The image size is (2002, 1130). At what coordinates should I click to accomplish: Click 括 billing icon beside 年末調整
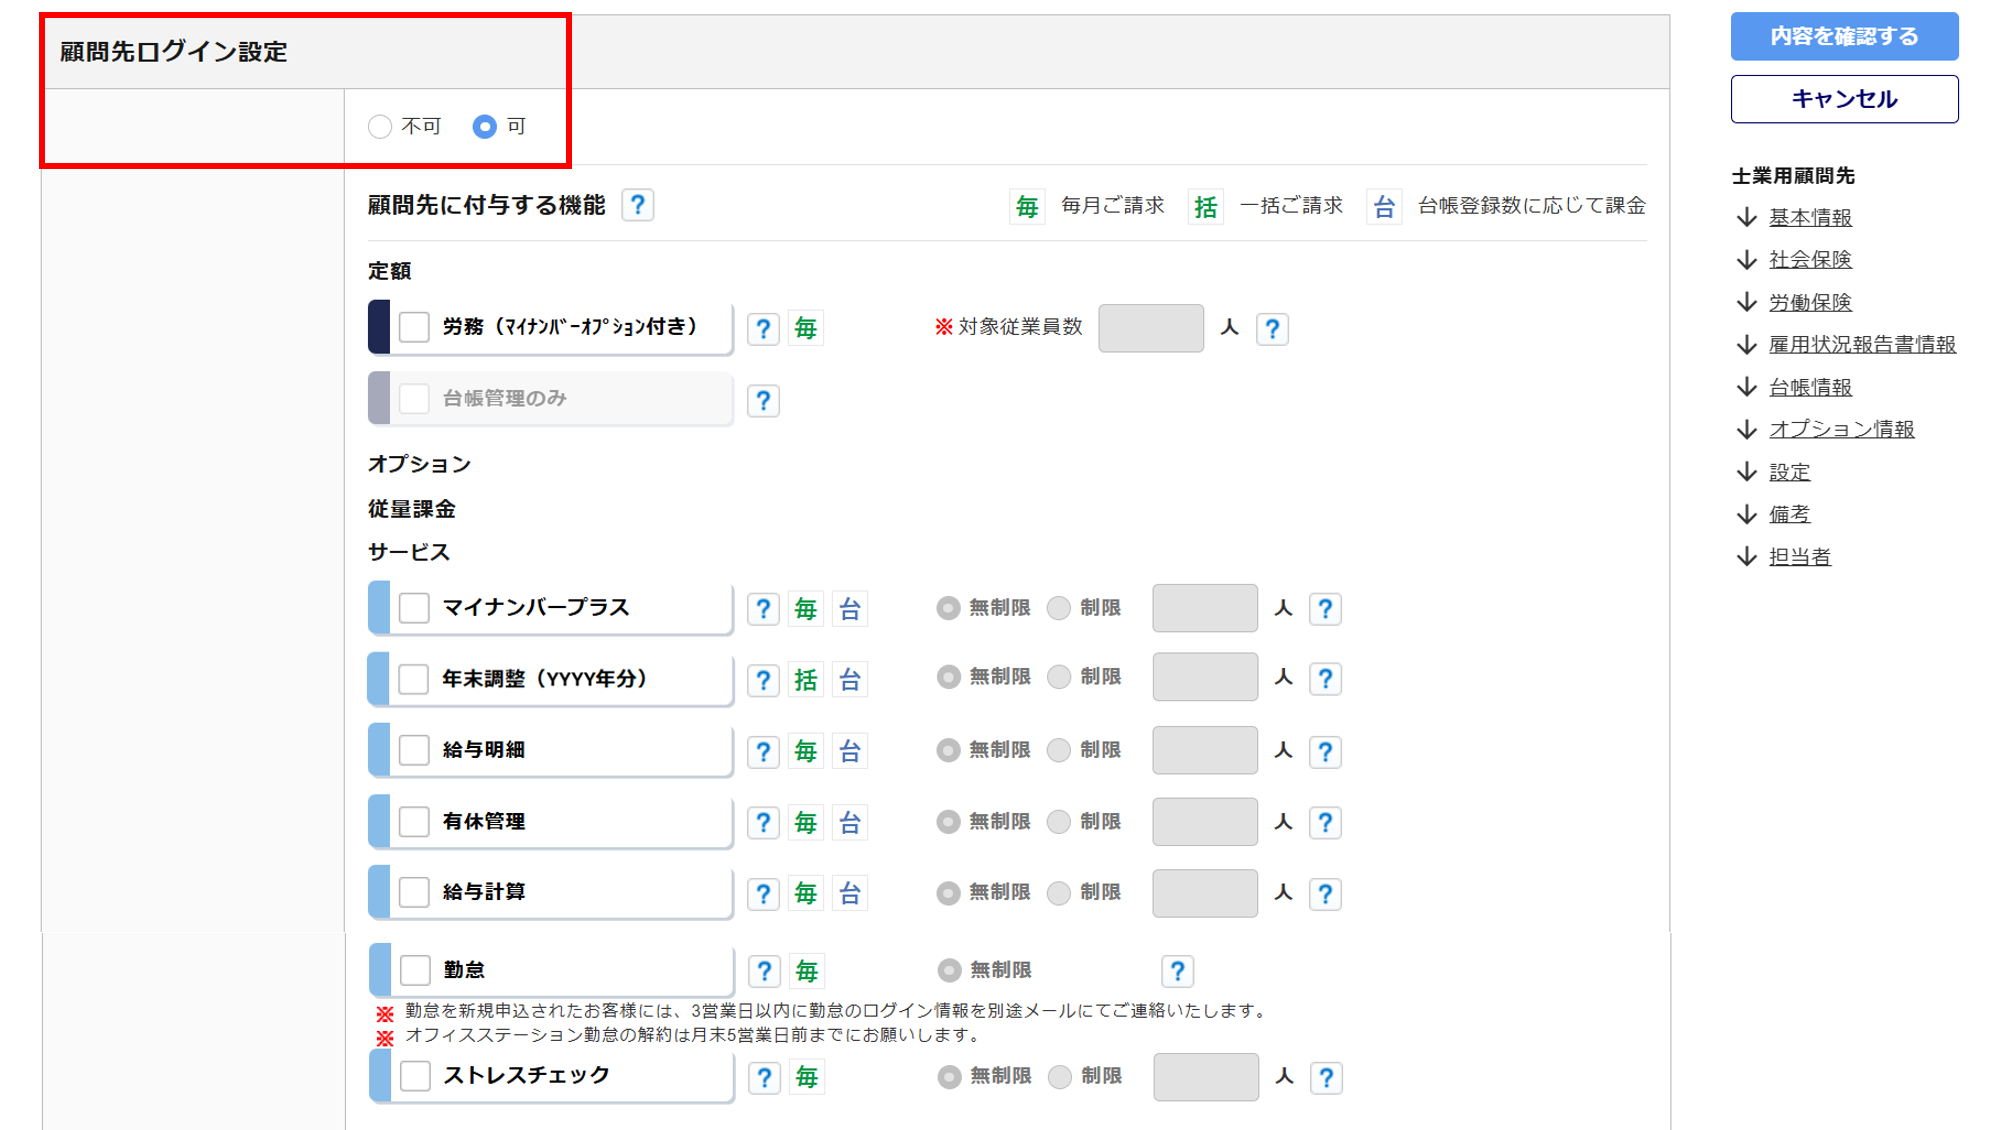(x=806, y=680)
